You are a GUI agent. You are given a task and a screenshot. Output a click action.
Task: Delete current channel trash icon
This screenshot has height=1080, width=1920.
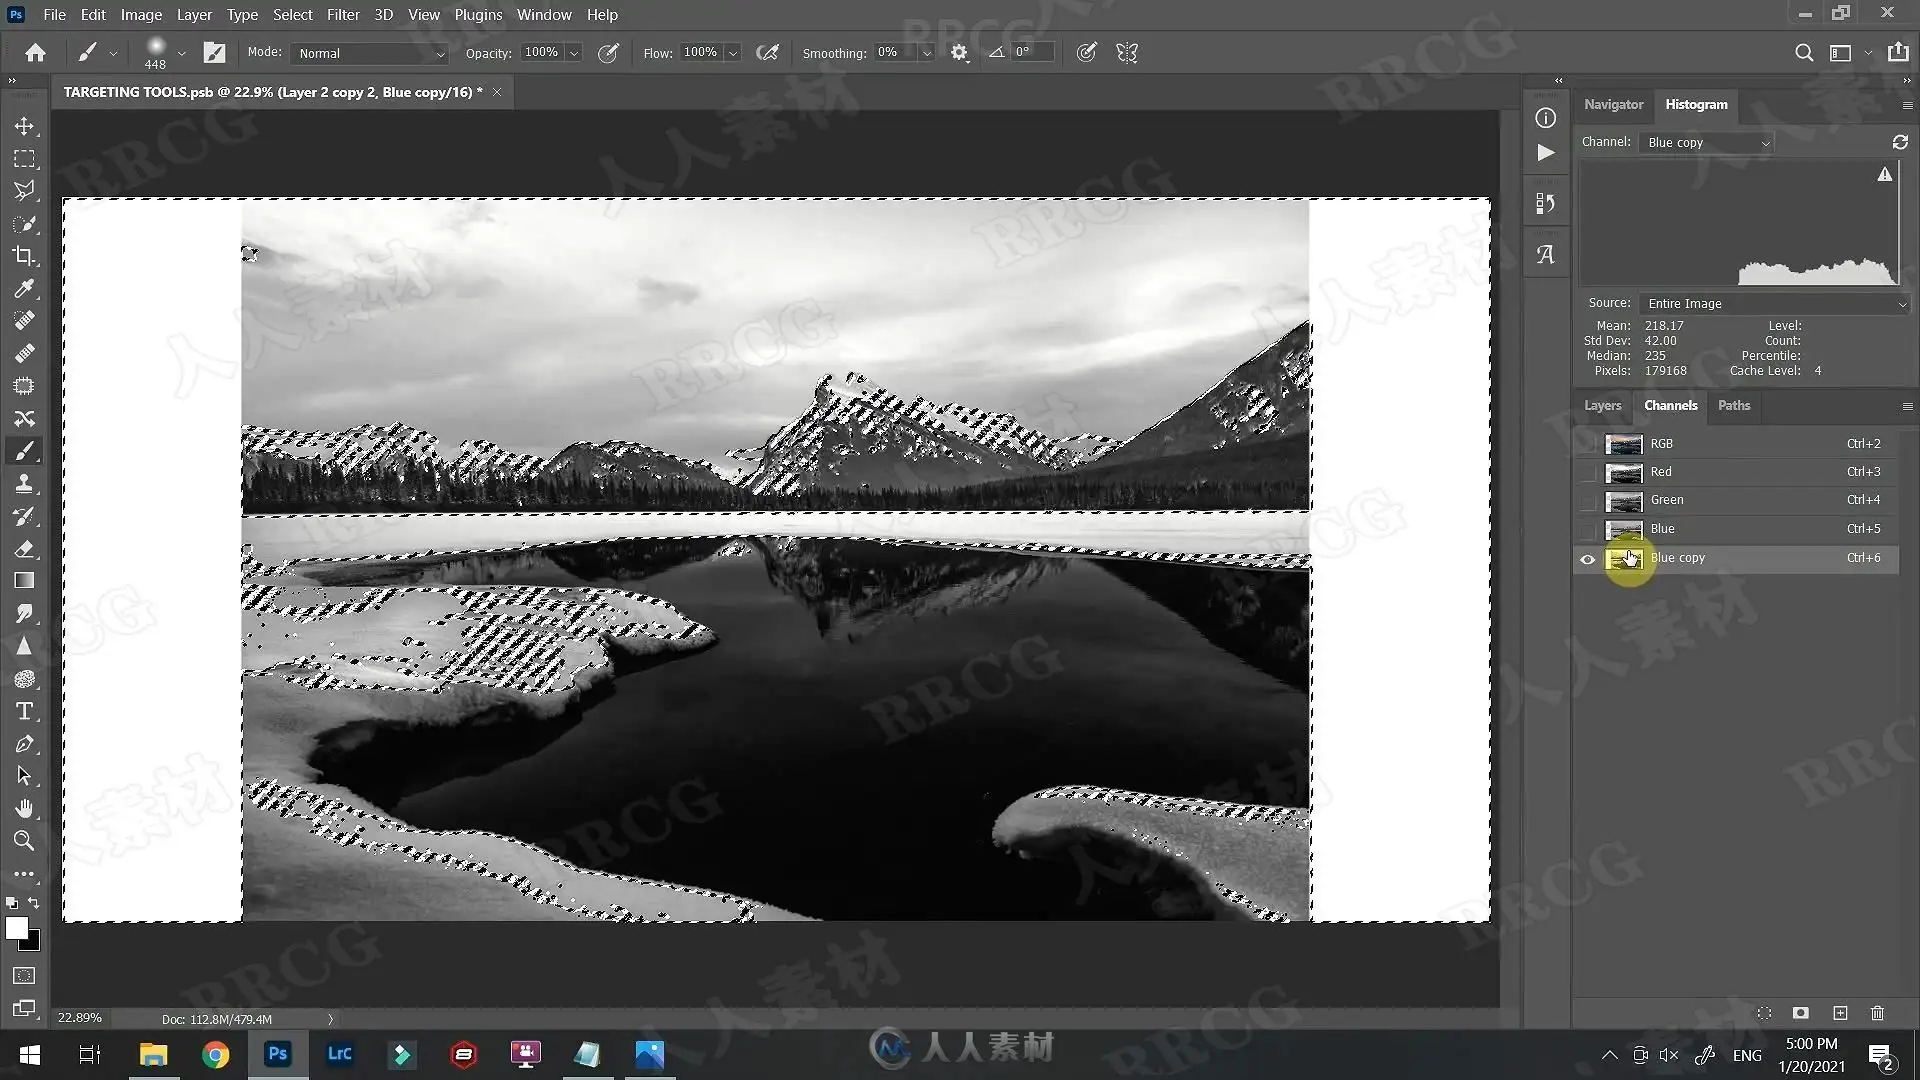(1877, 1013)
